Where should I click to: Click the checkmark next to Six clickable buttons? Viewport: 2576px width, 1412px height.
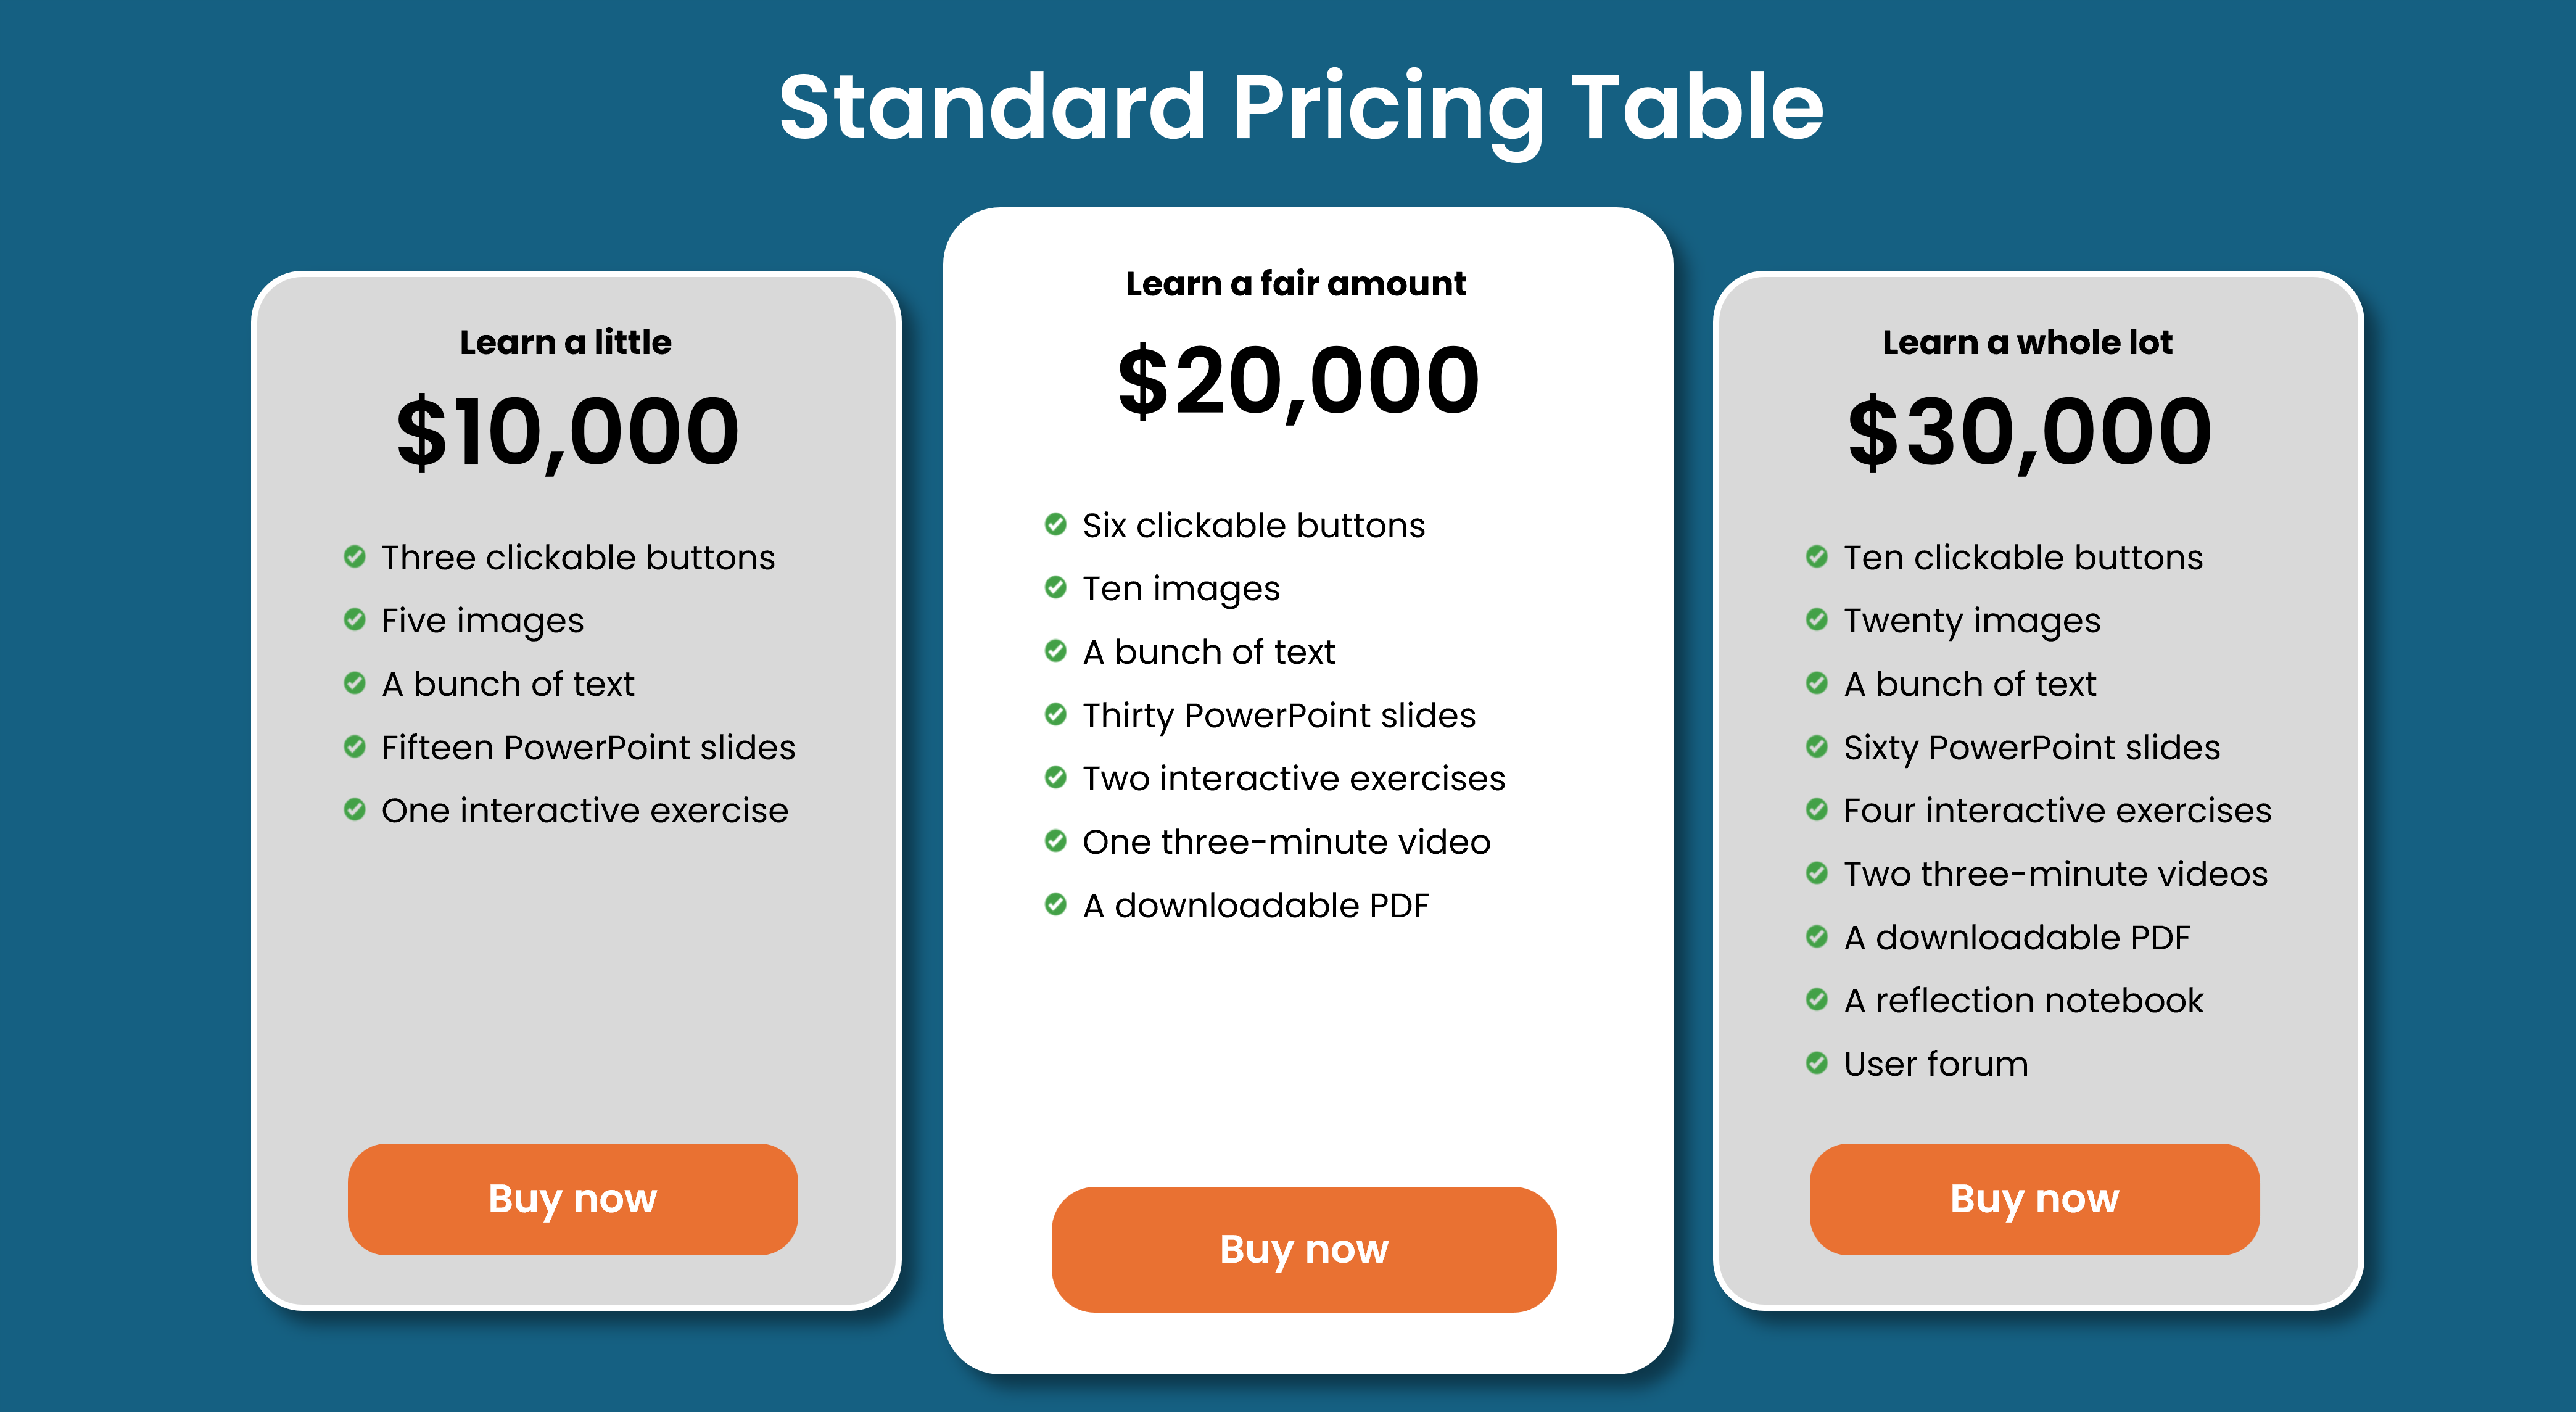(1056, 525)
